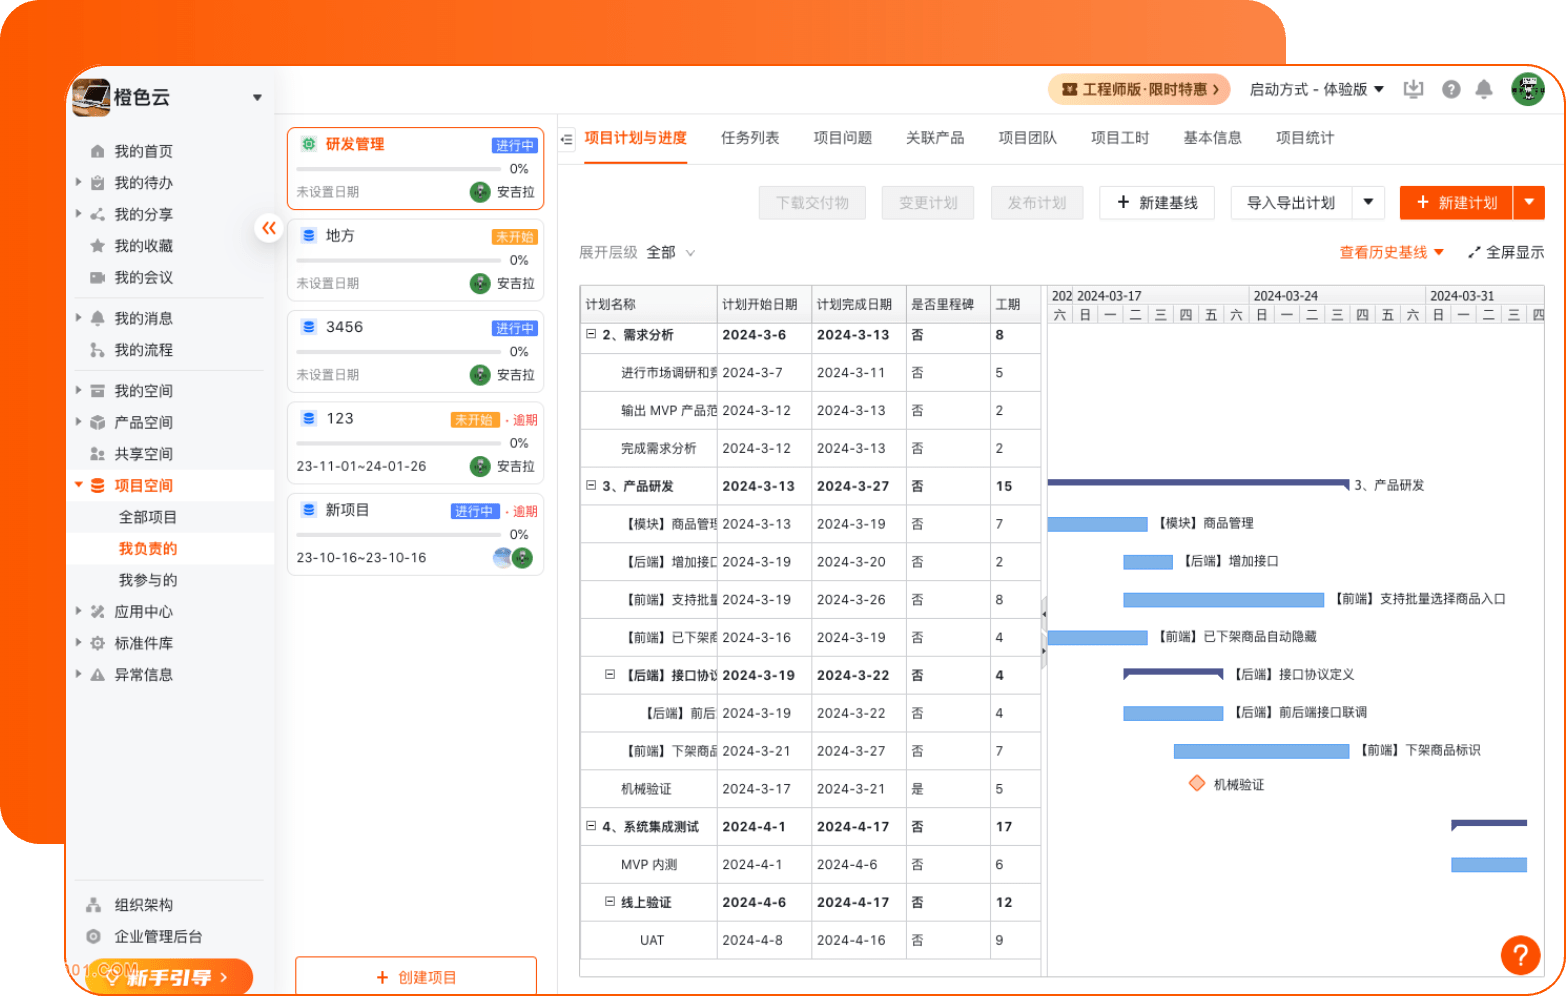The width and height of the screenshot is (1566, 996).
Task: Open the 项目统计 tab
Action: pos(1304,138)
